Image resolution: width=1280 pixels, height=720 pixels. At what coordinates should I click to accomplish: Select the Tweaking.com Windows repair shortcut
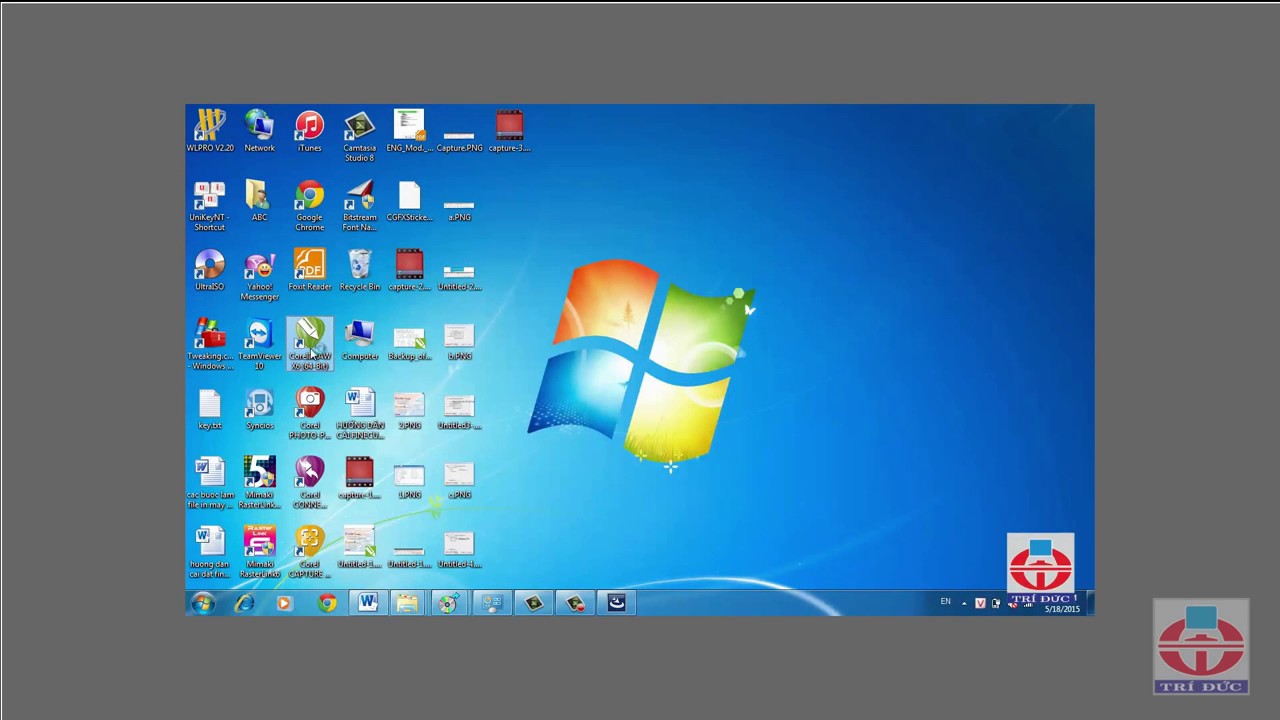point(210,345)
